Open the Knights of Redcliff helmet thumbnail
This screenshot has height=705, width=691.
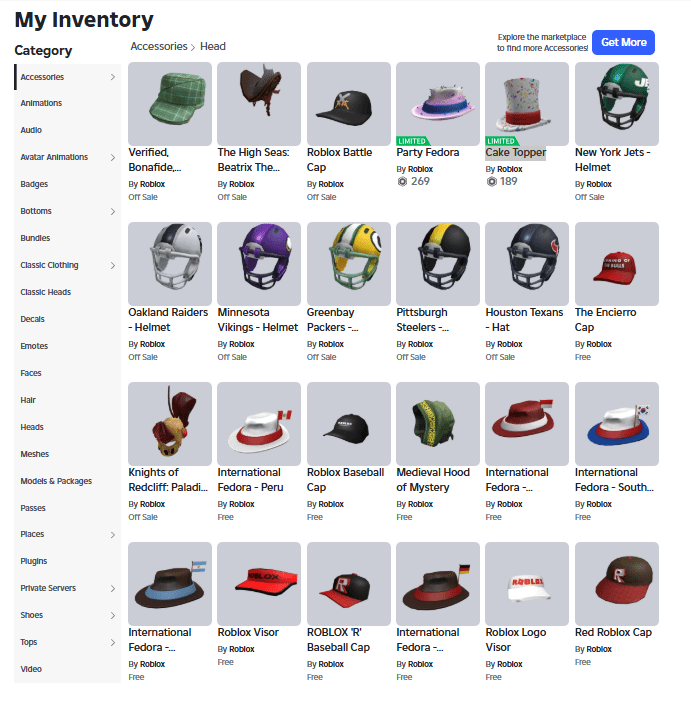[x=170, y=423]
